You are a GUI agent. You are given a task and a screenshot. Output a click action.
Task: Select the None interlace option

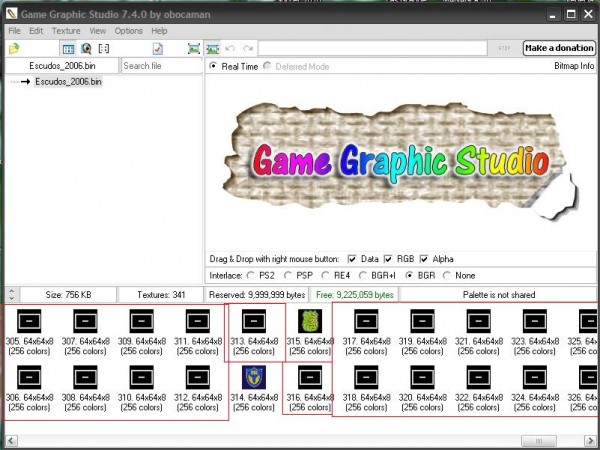[x=447, y=276]
